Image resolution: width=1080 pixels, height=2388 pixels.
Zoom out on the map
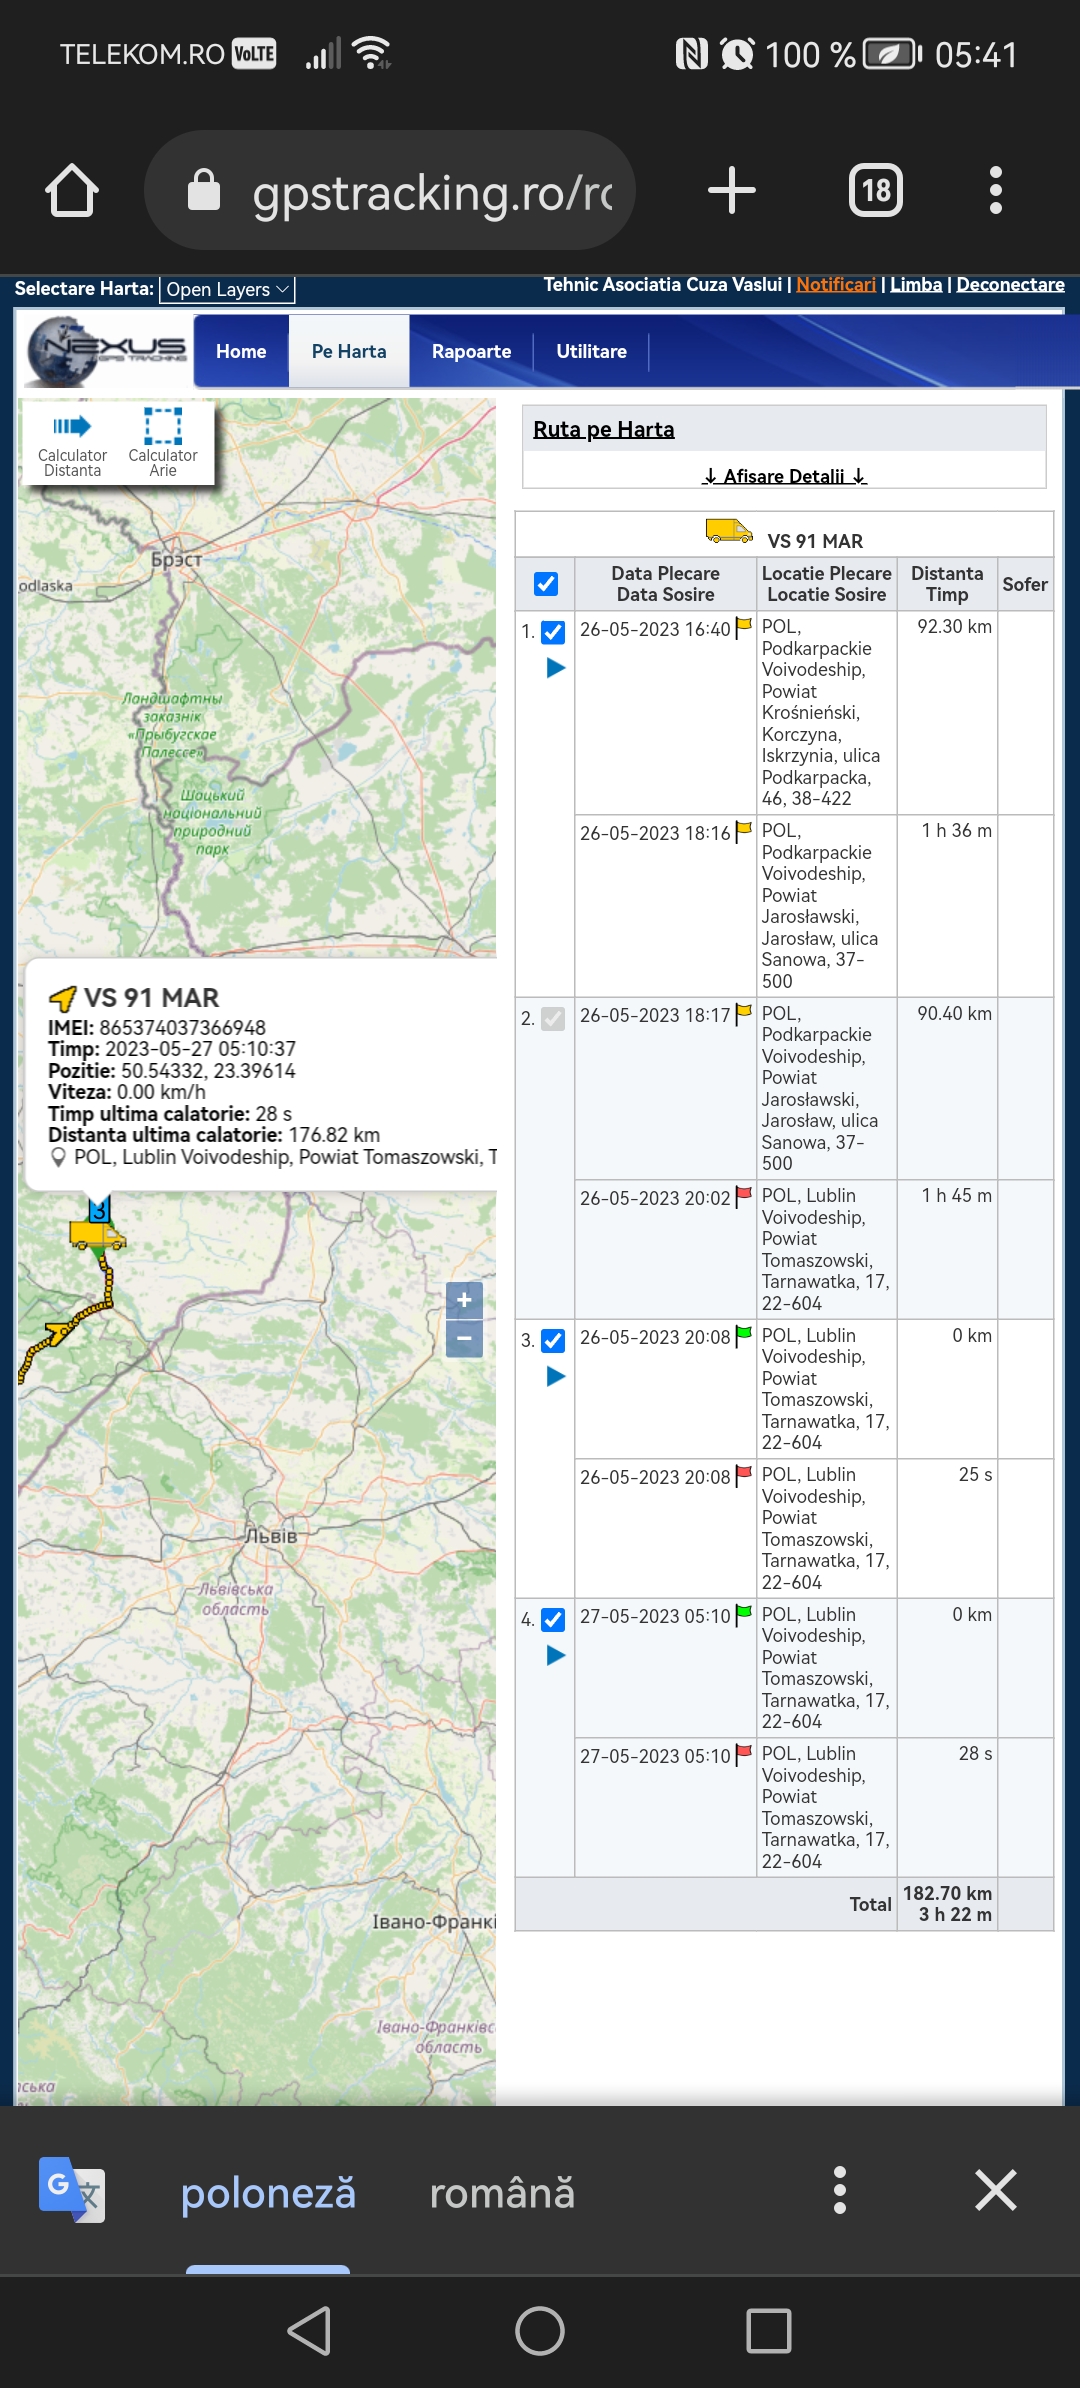click(464, 1338)
